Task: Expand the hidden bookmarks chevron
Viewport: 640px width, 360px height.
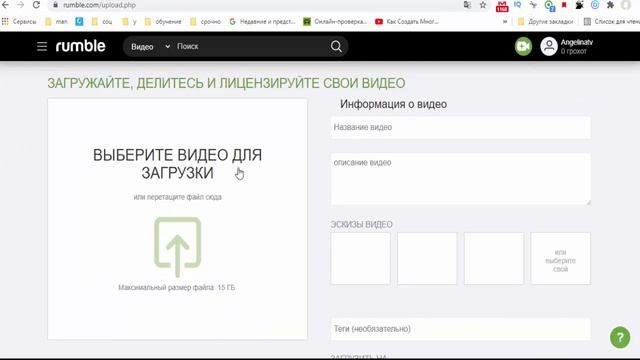Action: (x=505, y=22)
